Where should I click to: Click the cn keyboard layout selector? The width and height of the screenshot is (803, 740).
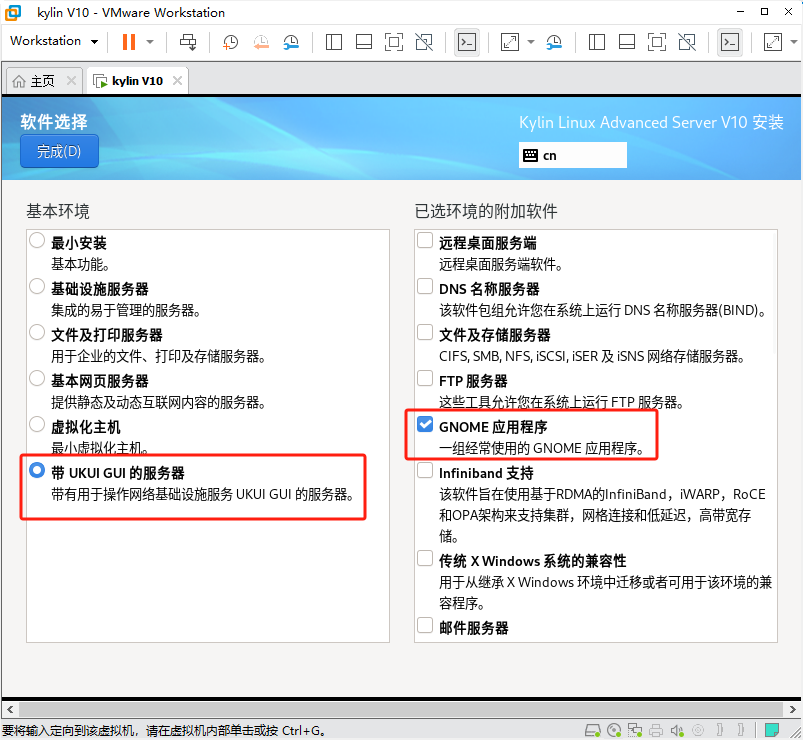point(573,155)
